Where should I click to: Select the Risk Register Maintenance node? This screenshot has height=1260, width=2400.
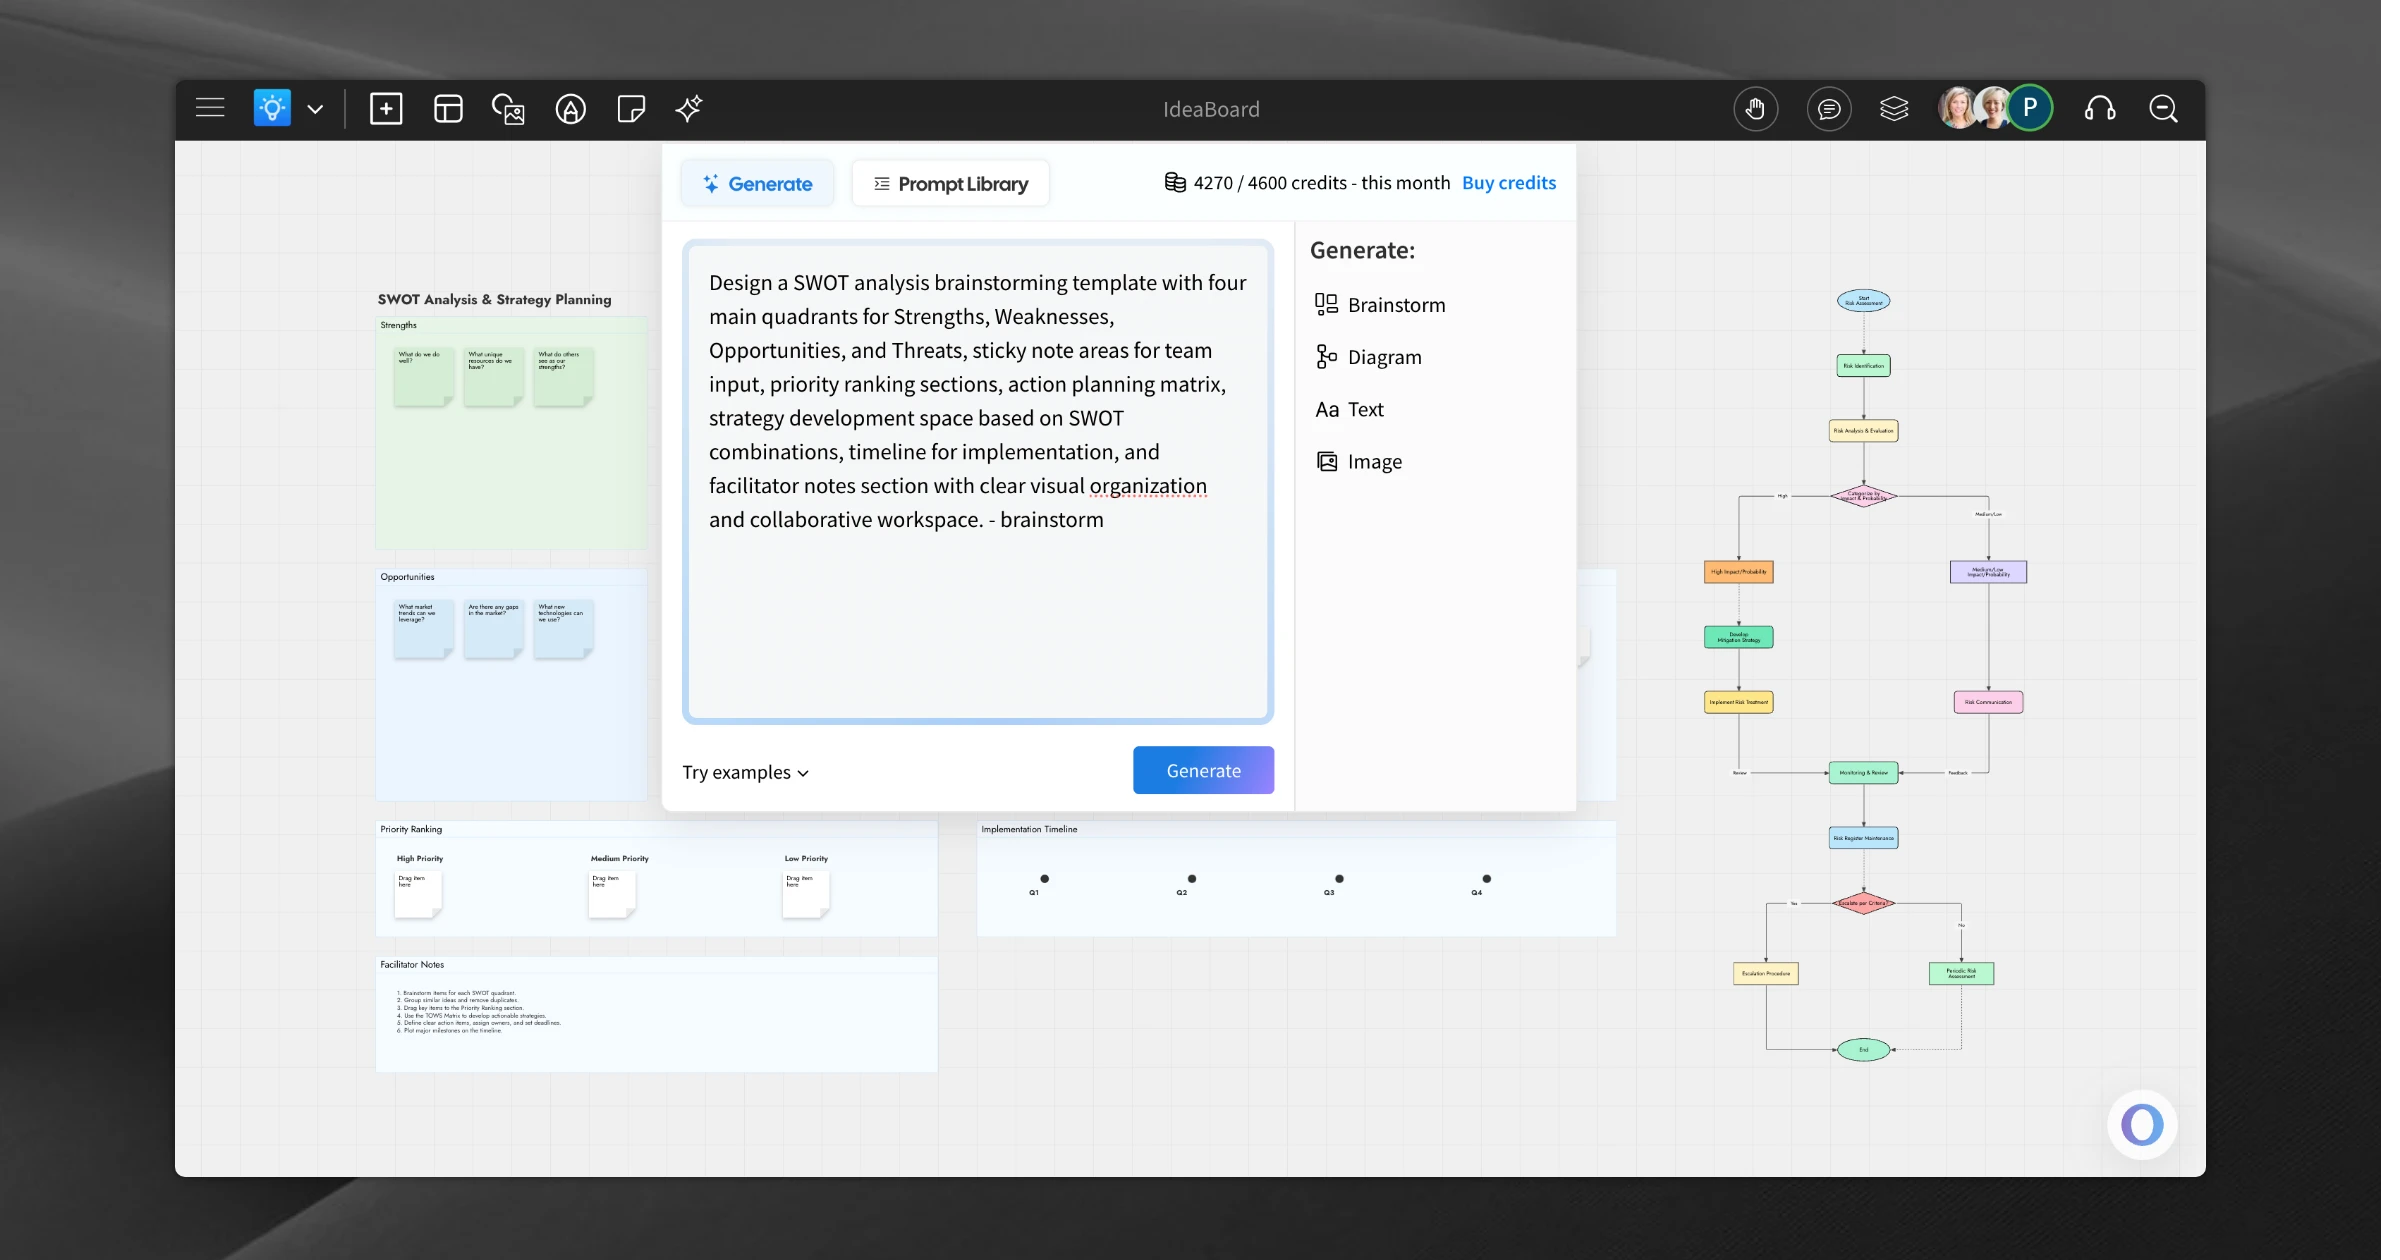[x=1863, y=838]
